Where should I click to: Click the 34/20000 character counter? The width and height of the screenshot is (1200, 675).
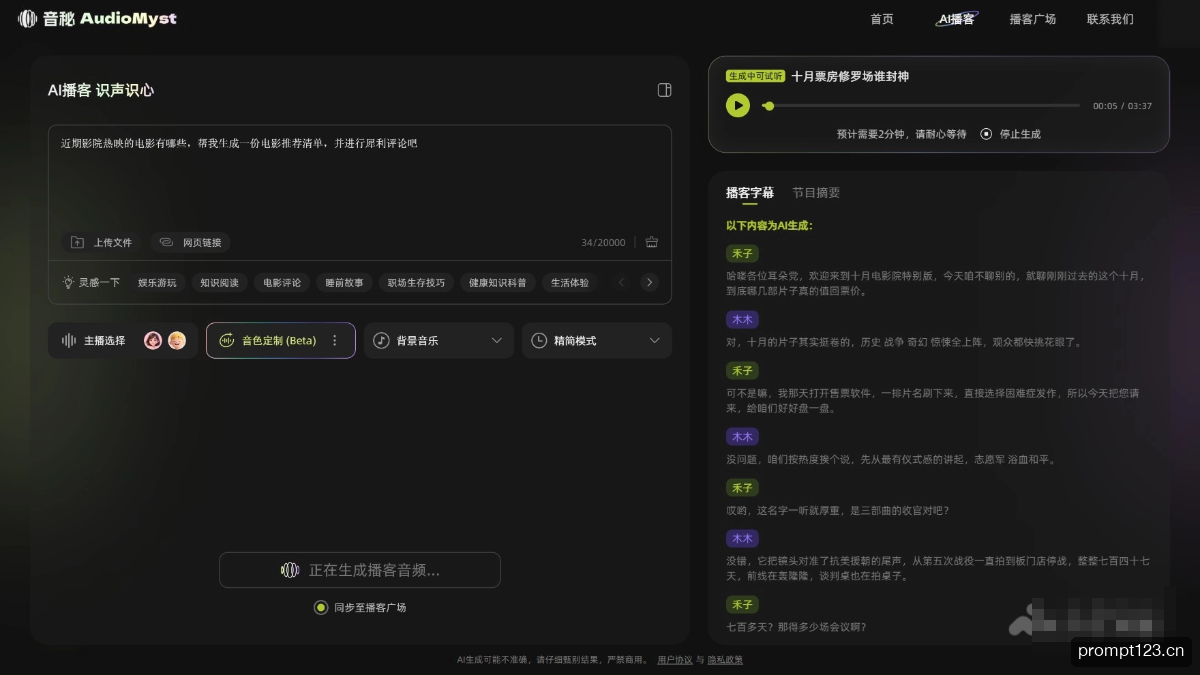pos(603,242)
